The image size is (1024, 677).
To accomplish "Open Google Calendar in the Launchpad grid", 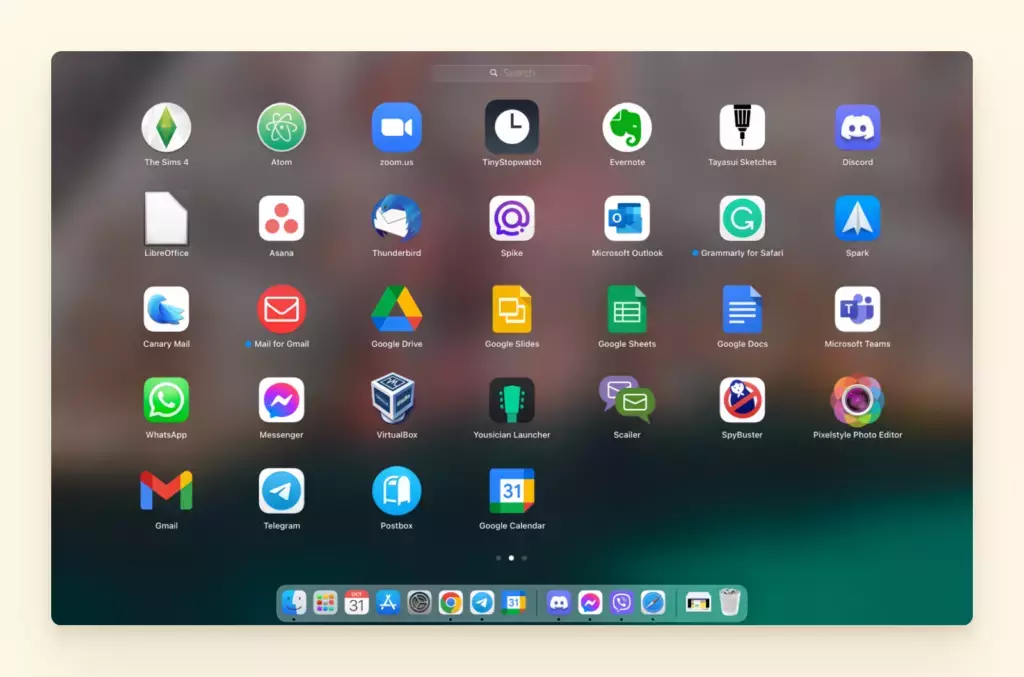I will pos(512,490).
